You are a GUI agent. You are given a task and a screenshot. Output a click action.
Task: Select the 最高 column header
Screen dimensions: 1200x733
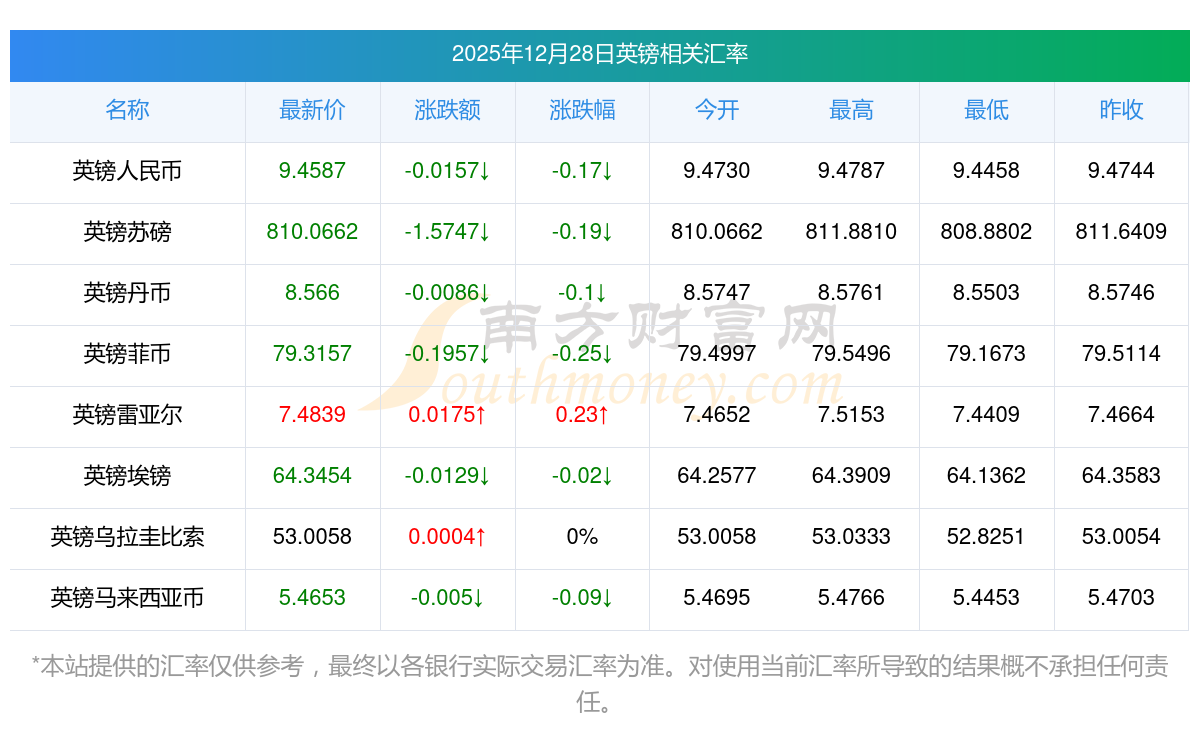851,110
